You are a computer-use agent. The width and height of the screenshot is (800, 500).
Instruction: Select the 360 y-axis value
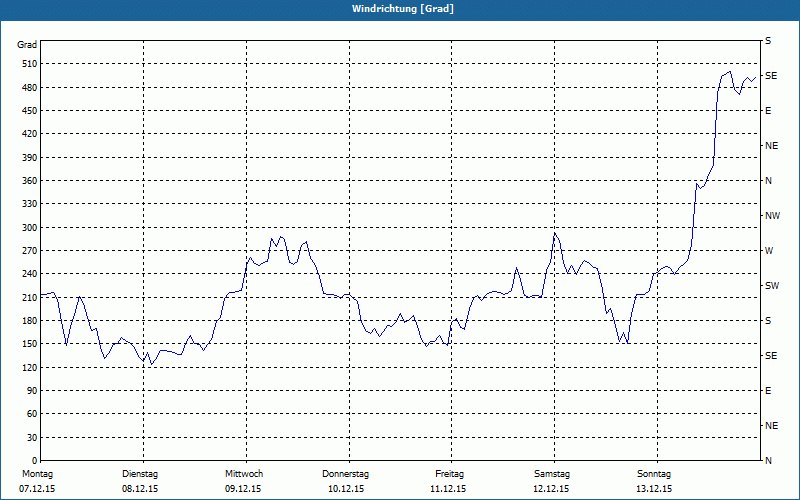[x=30, y=181]
